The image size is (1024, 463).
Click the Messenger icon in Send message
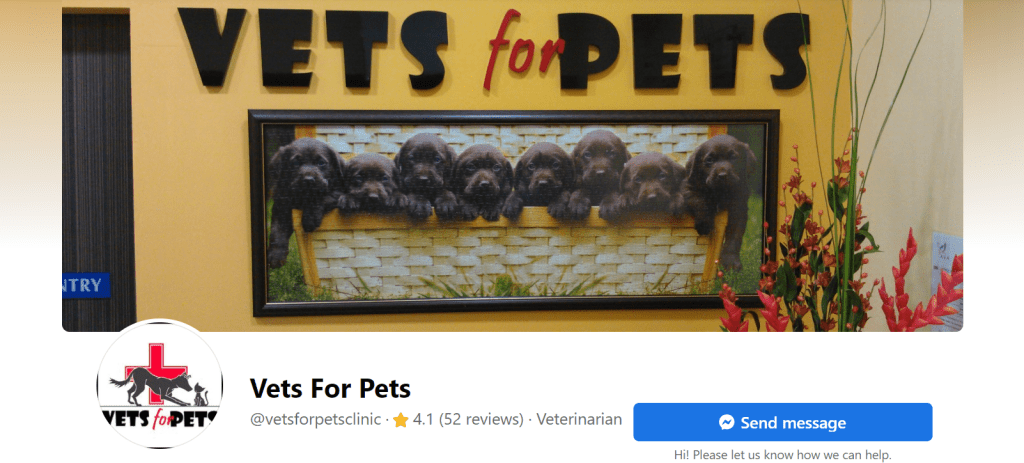click(x=727, y=423)
